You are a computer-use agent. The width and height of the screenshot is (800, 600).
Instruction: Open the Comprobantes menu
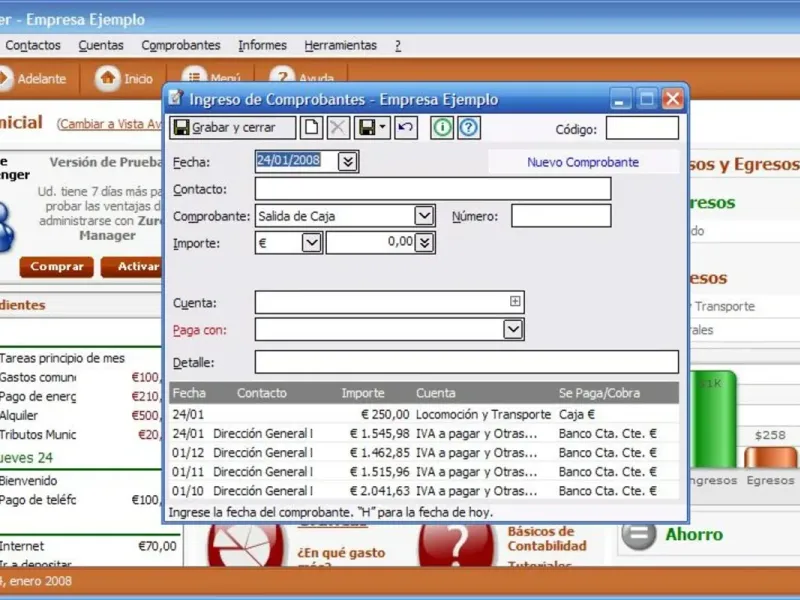coord(181,45)
